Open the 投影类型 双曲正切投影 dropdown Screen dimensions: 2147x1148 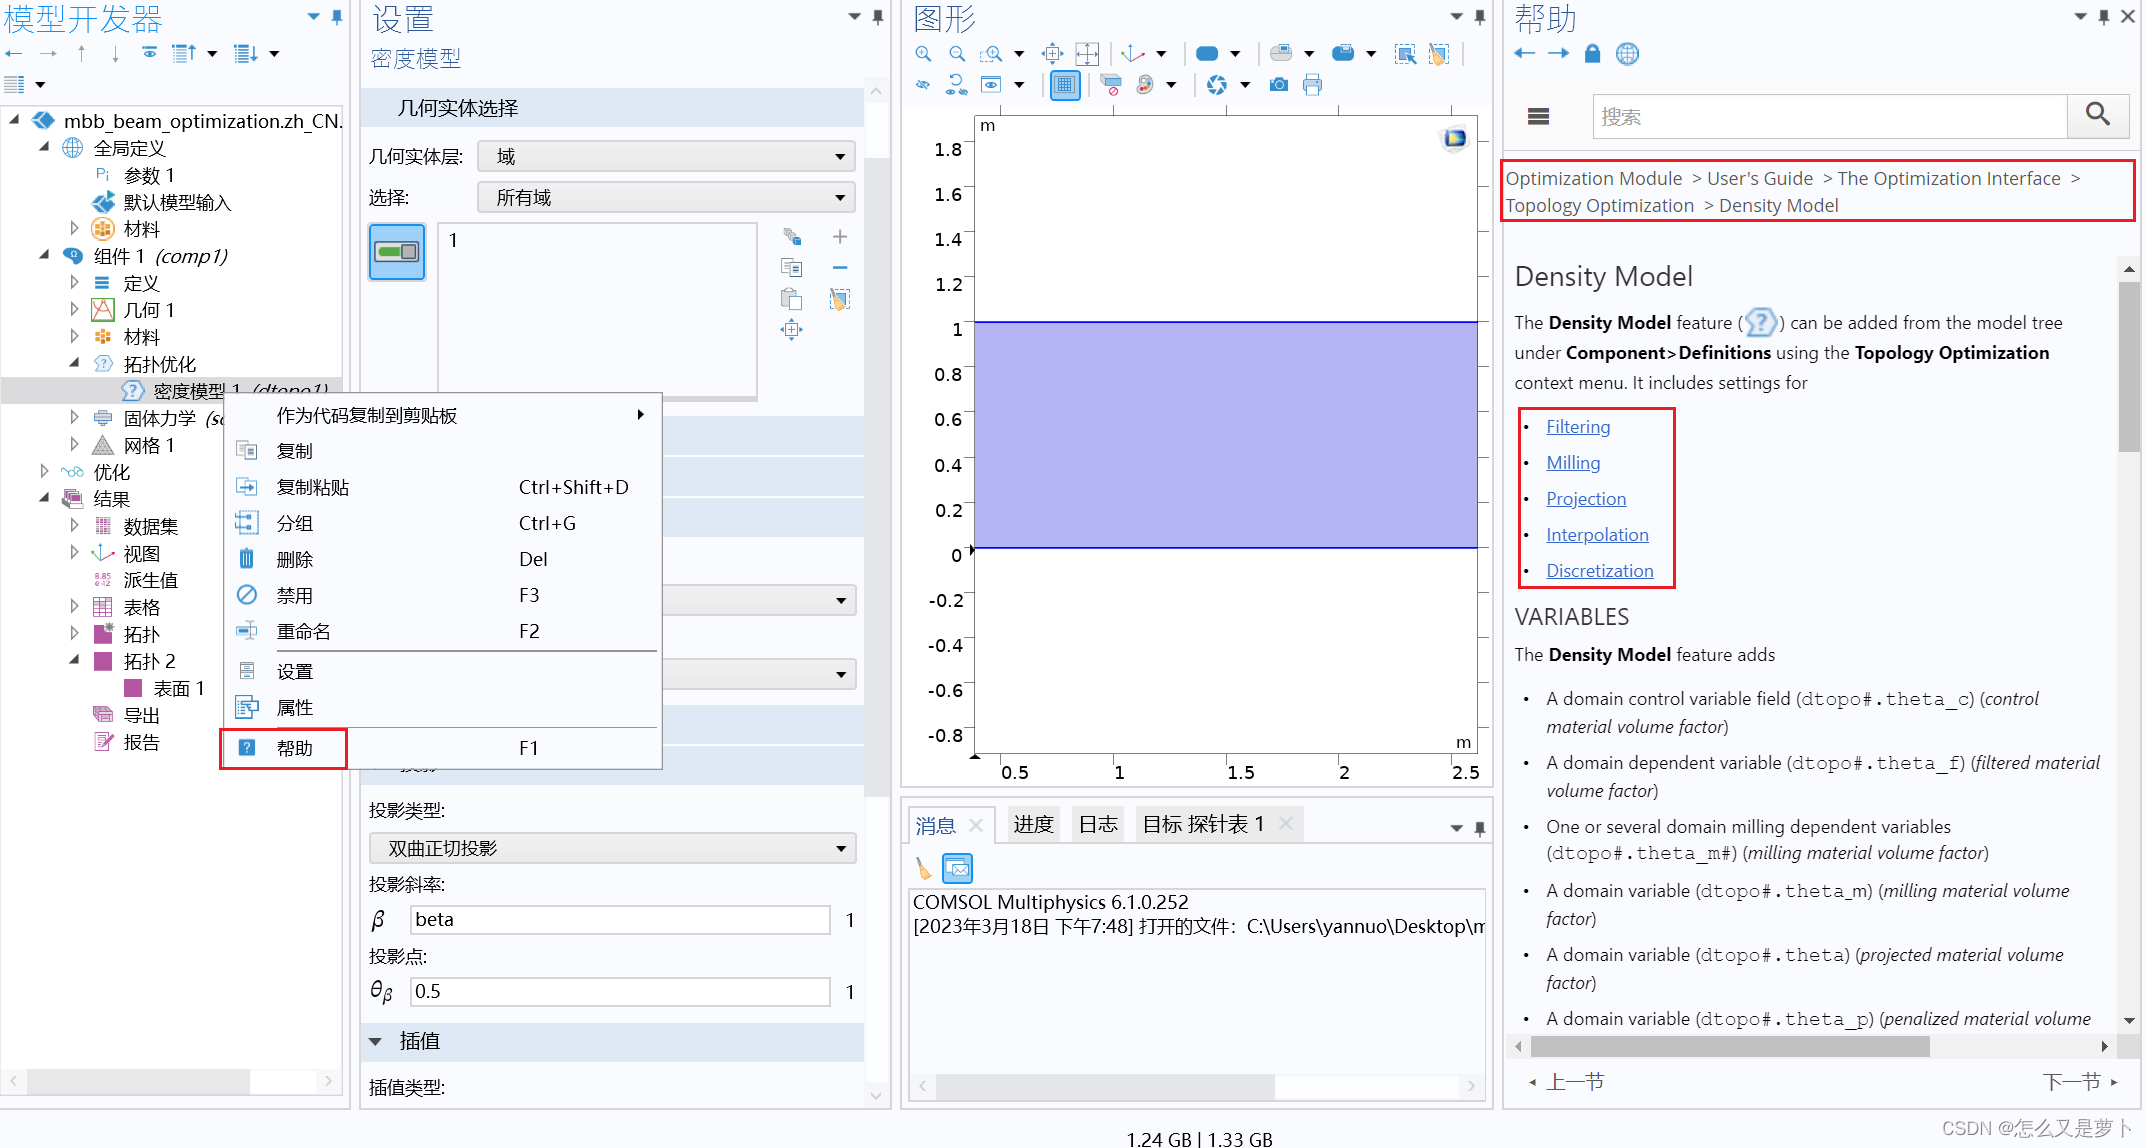612,848
